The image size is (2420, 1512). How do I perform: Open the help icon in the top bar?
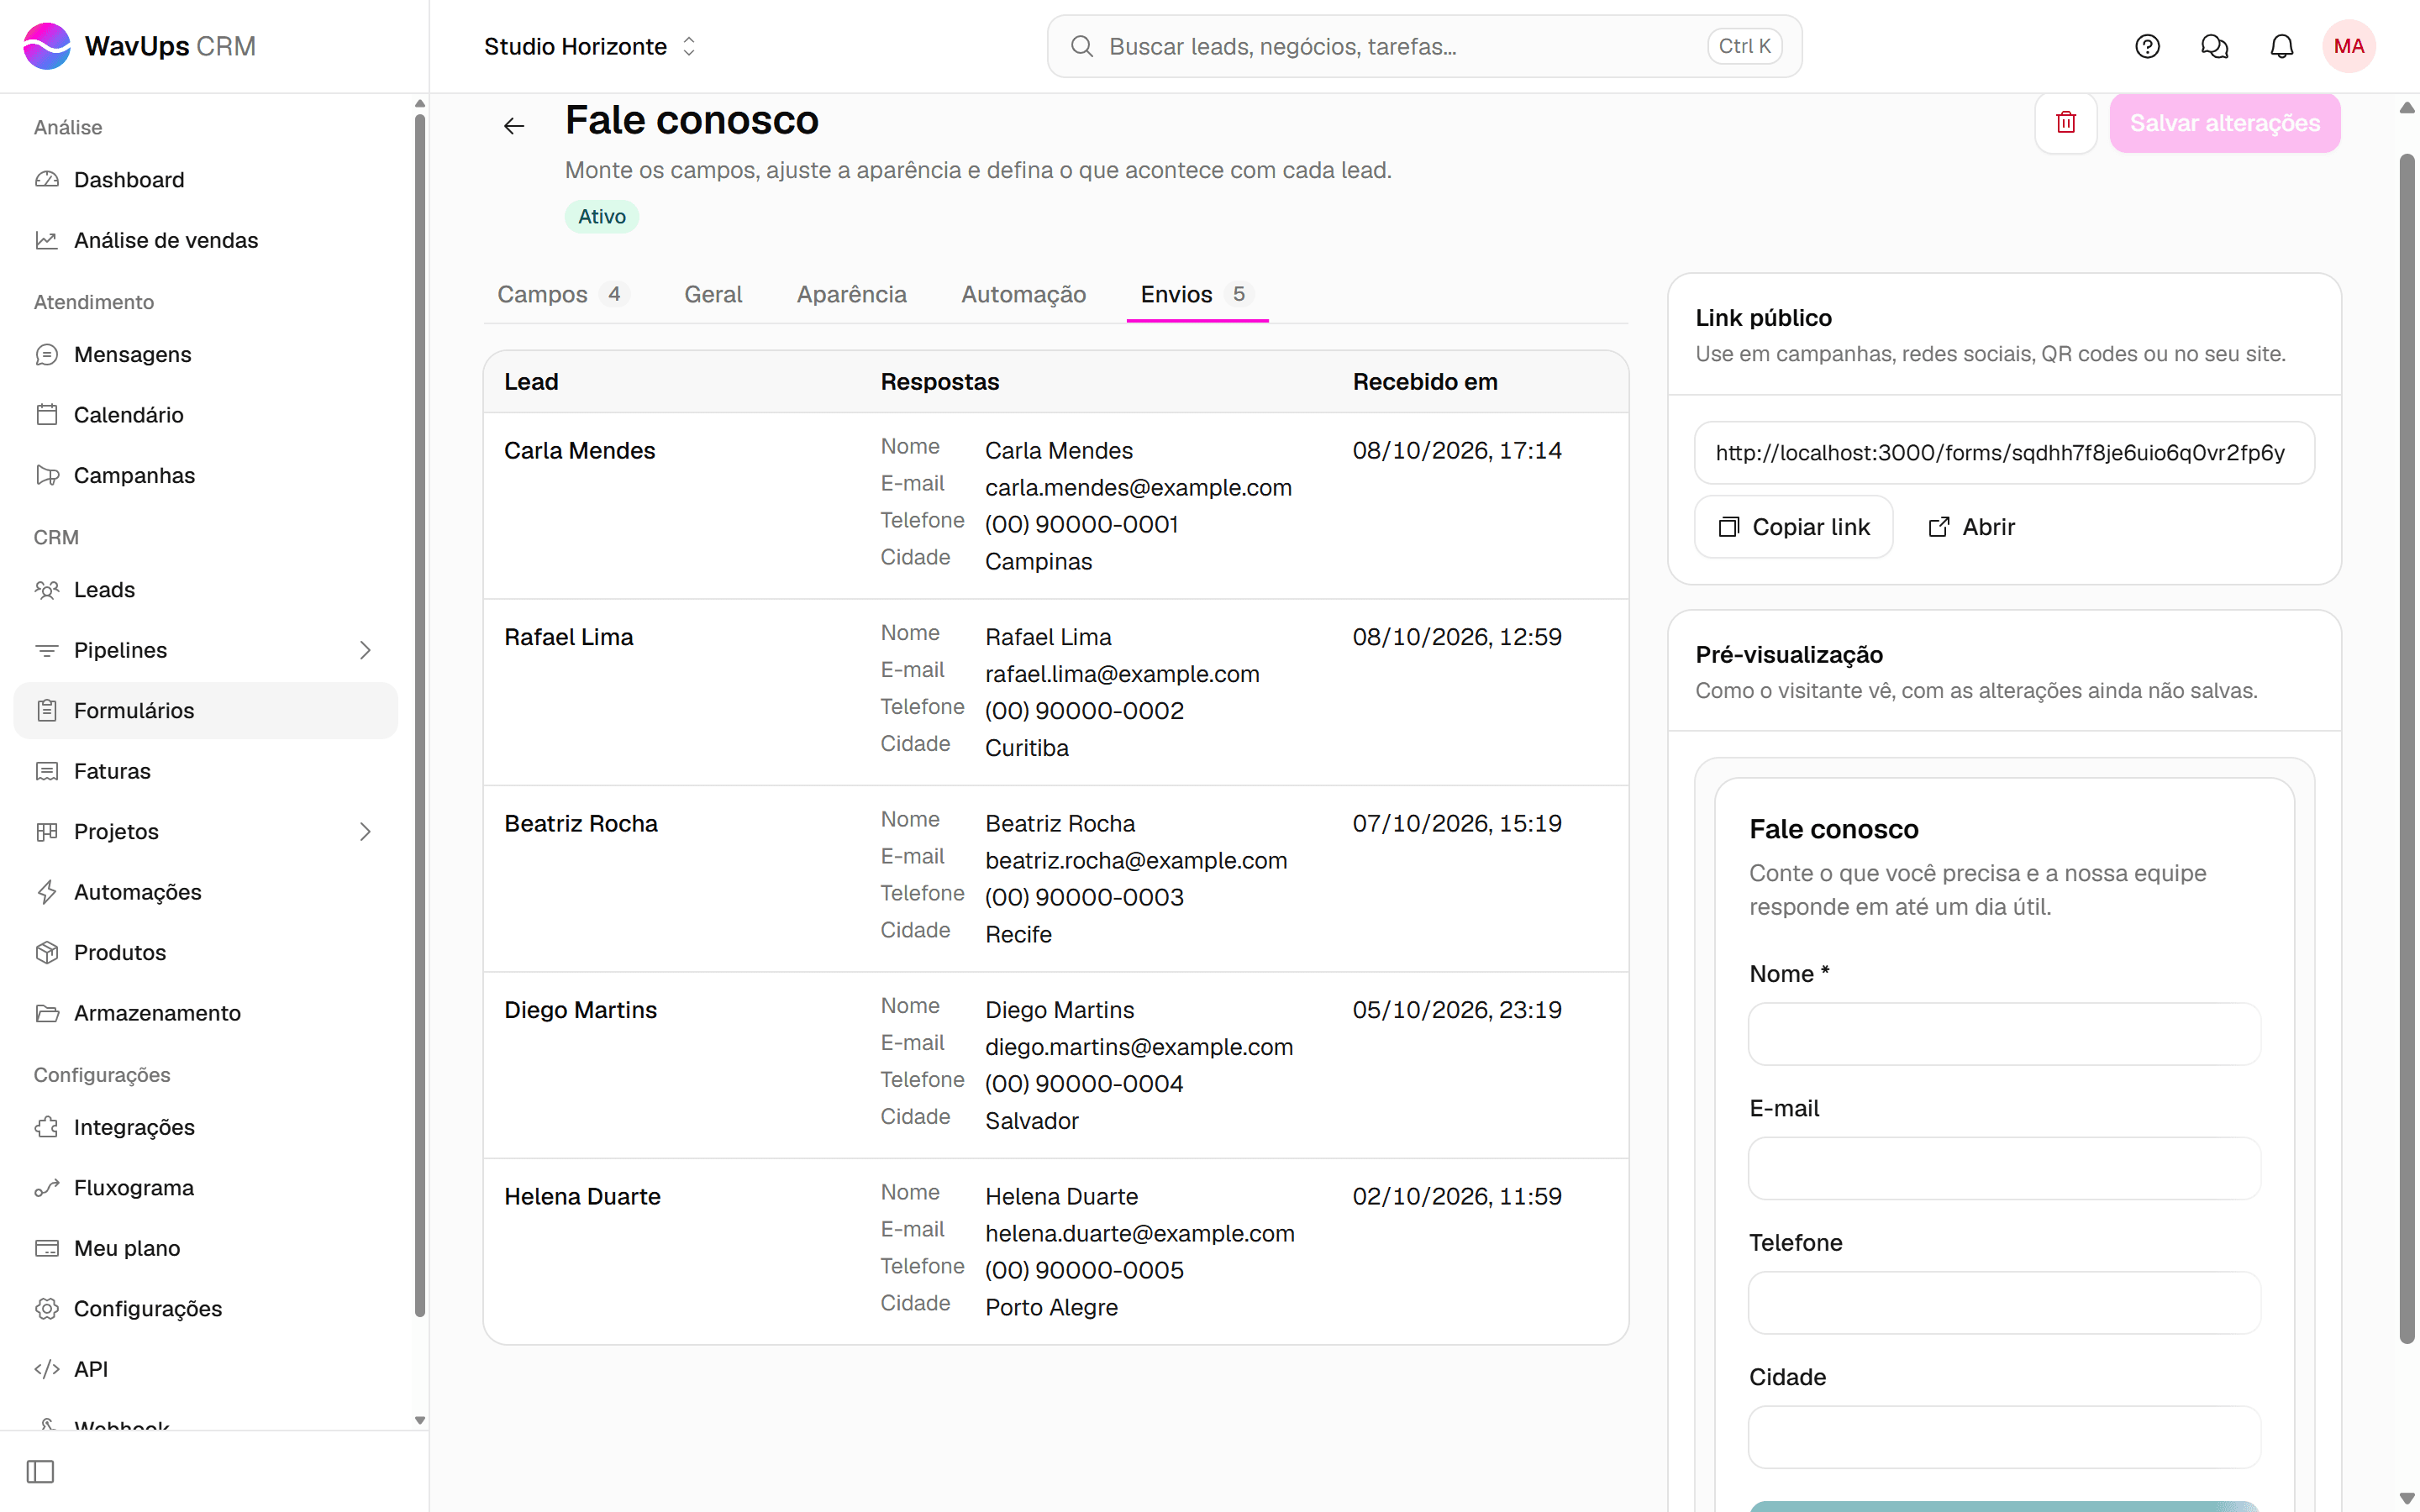coord(2147,46)
